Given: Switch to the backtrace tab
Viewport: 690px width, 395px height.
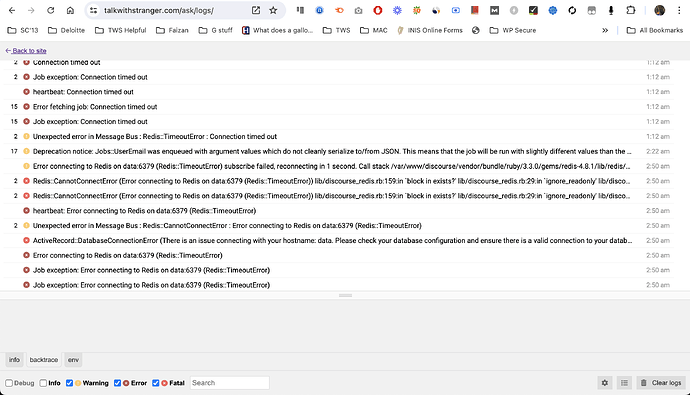Looking at the screenshot, I should 44,360.
